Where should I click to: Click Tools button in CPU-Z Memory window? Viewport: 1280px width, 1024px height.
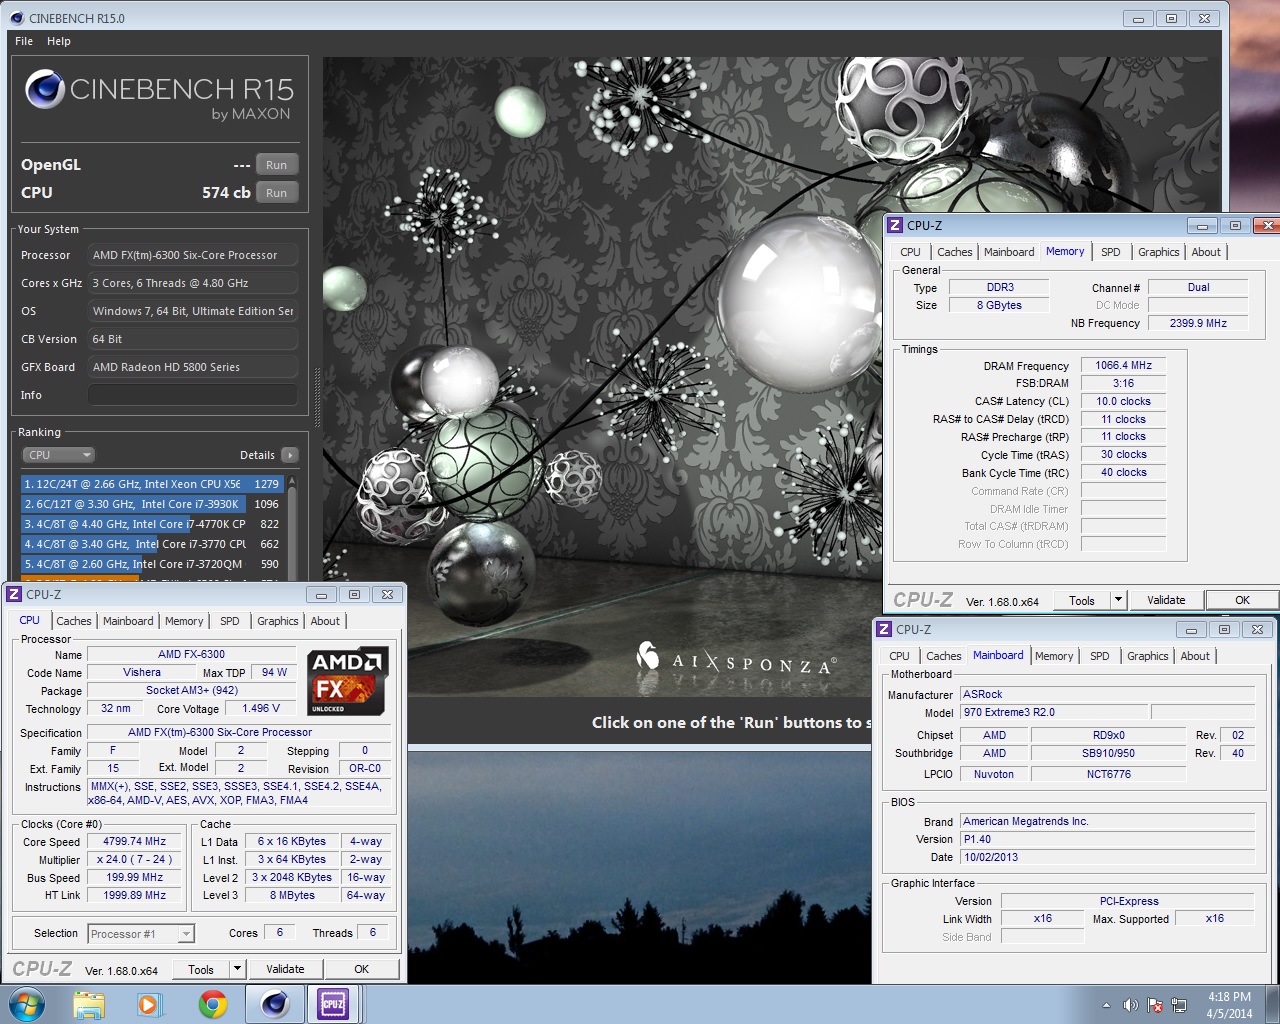click(x=1082, y=601)
